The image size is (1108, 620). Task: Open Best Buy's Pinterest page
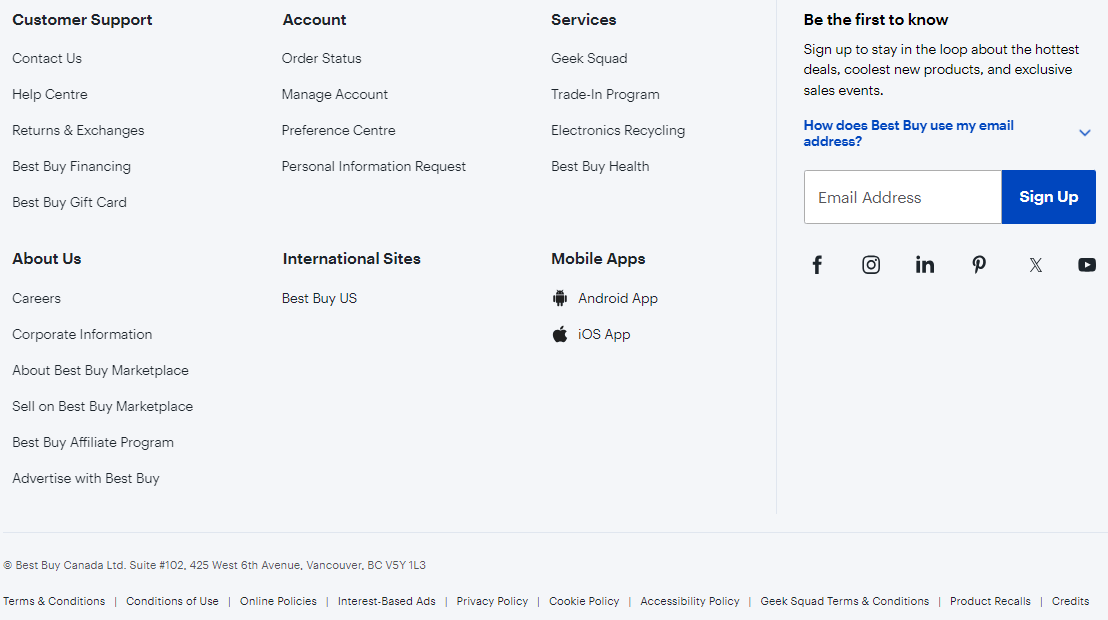coord(979,264)
